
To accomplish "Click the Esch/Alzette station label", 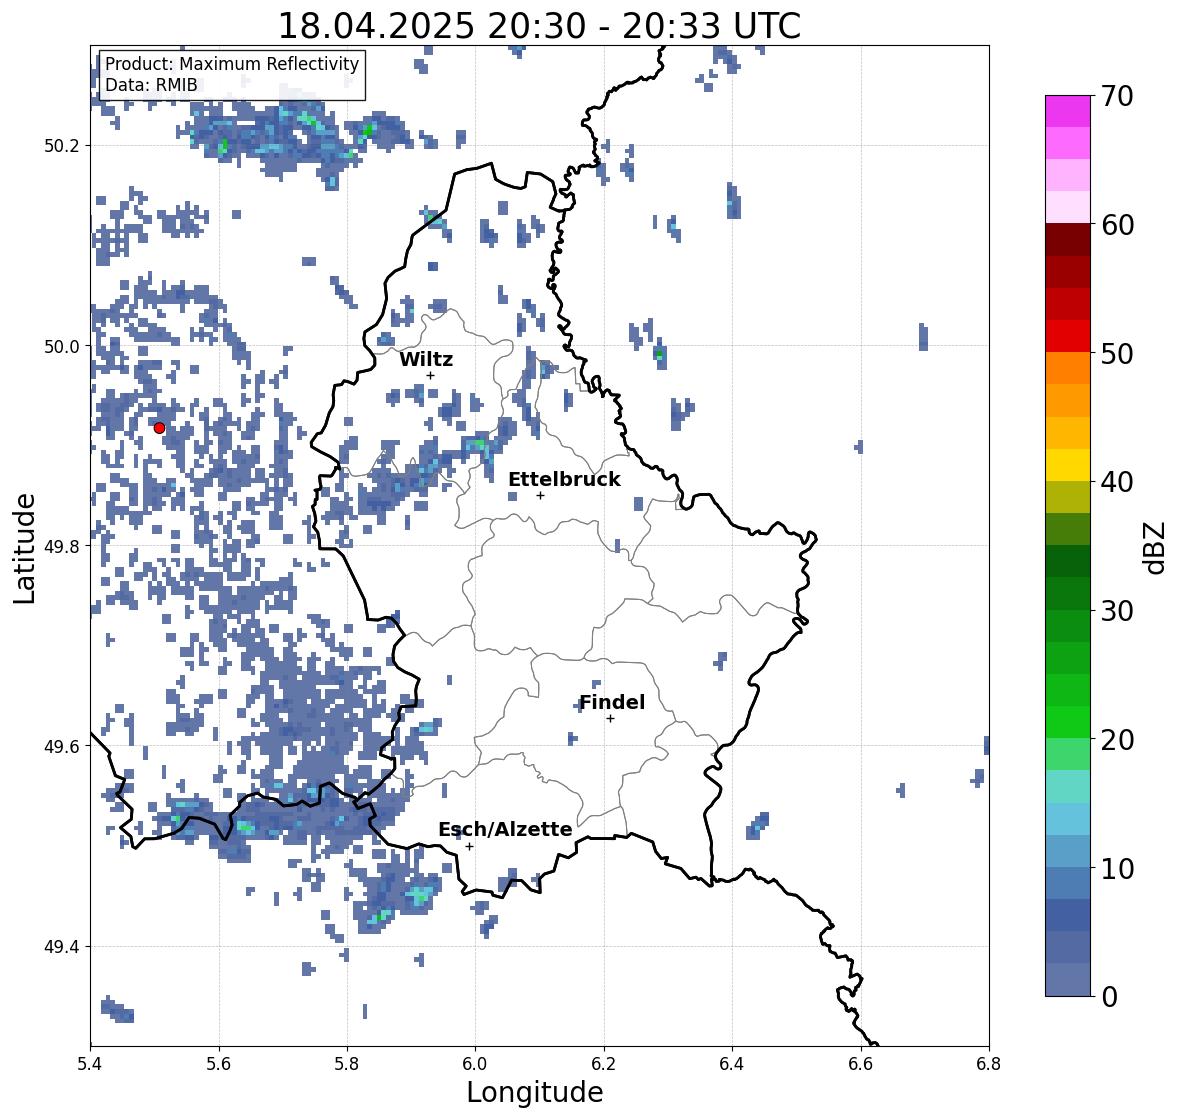I will pyautogui.click(x=505, y=829).
